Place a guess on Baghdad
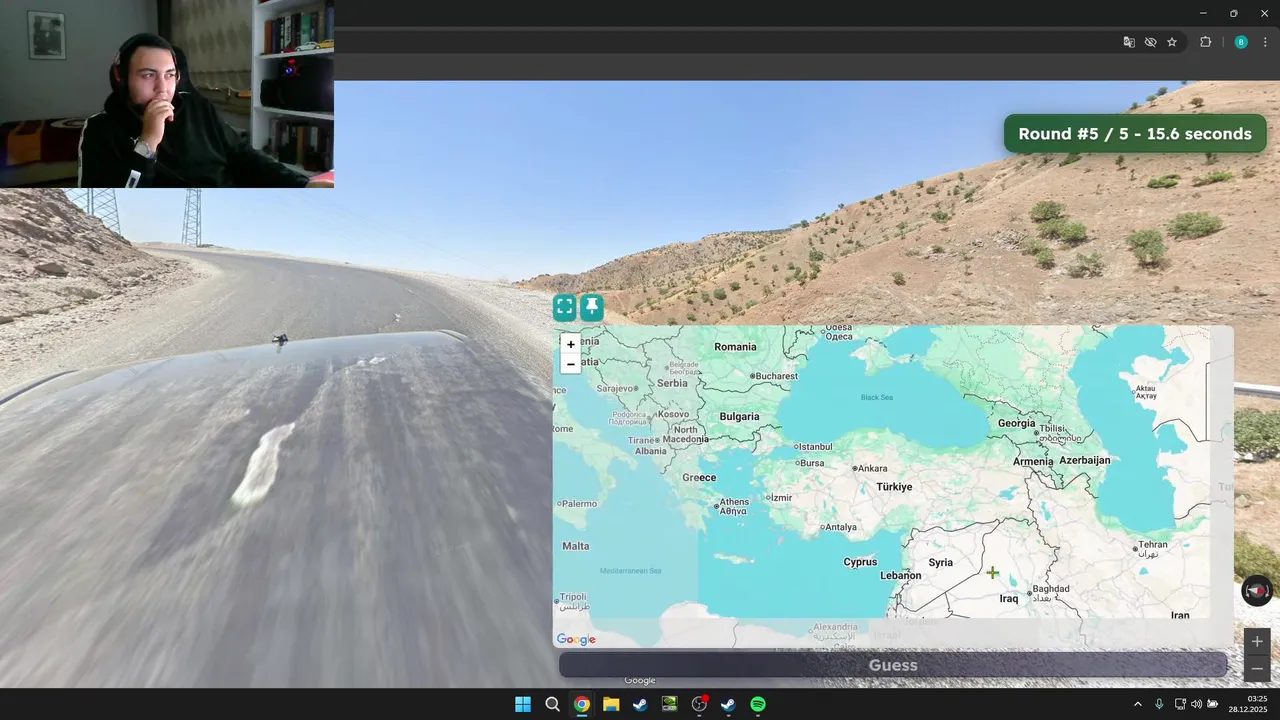The image size is (1280, 720). tap(1049, 590)
